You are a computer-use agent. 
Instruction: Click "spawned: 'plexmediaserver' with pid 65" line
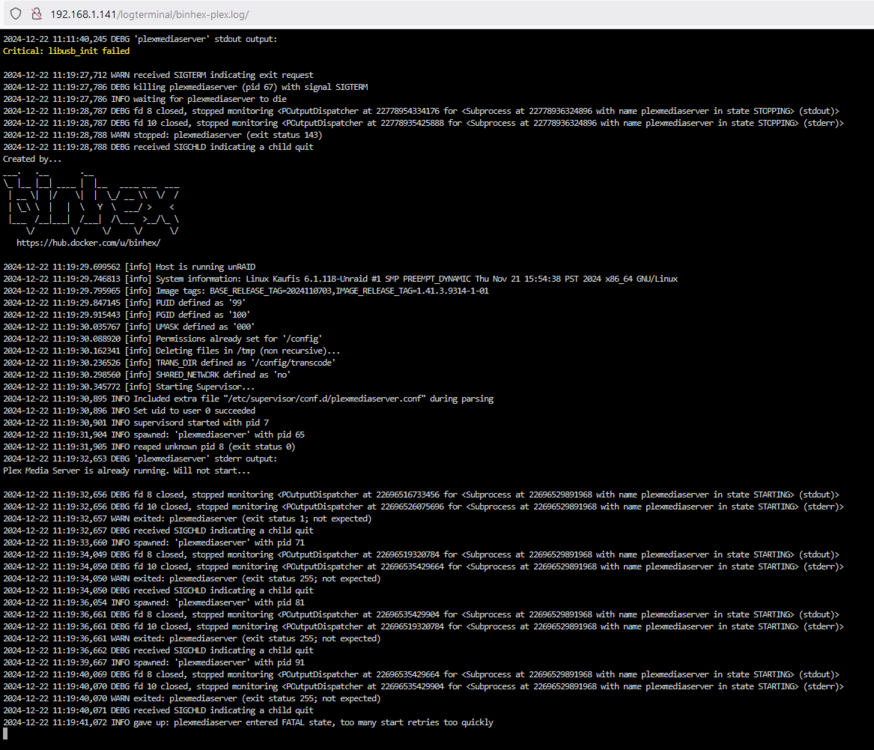154,435
